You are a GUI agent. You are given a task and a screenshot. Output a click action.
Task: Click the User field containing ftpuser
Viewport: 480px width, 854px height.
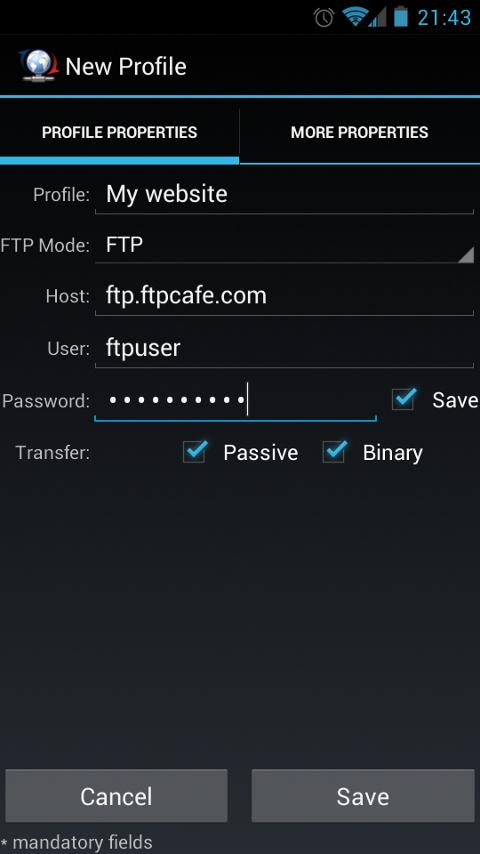(x=284, y=349)
